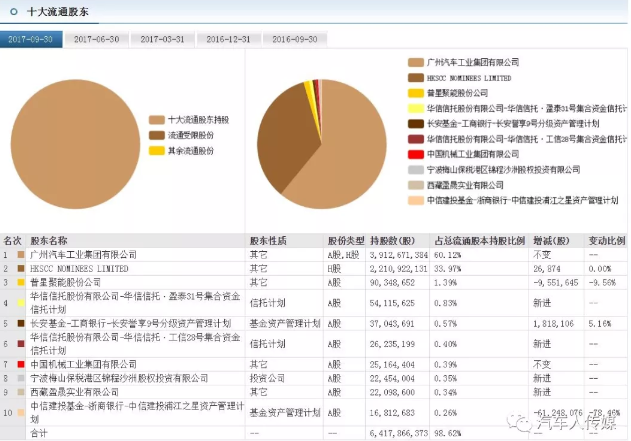Click the 中信建投基金 legend color box

416,200
